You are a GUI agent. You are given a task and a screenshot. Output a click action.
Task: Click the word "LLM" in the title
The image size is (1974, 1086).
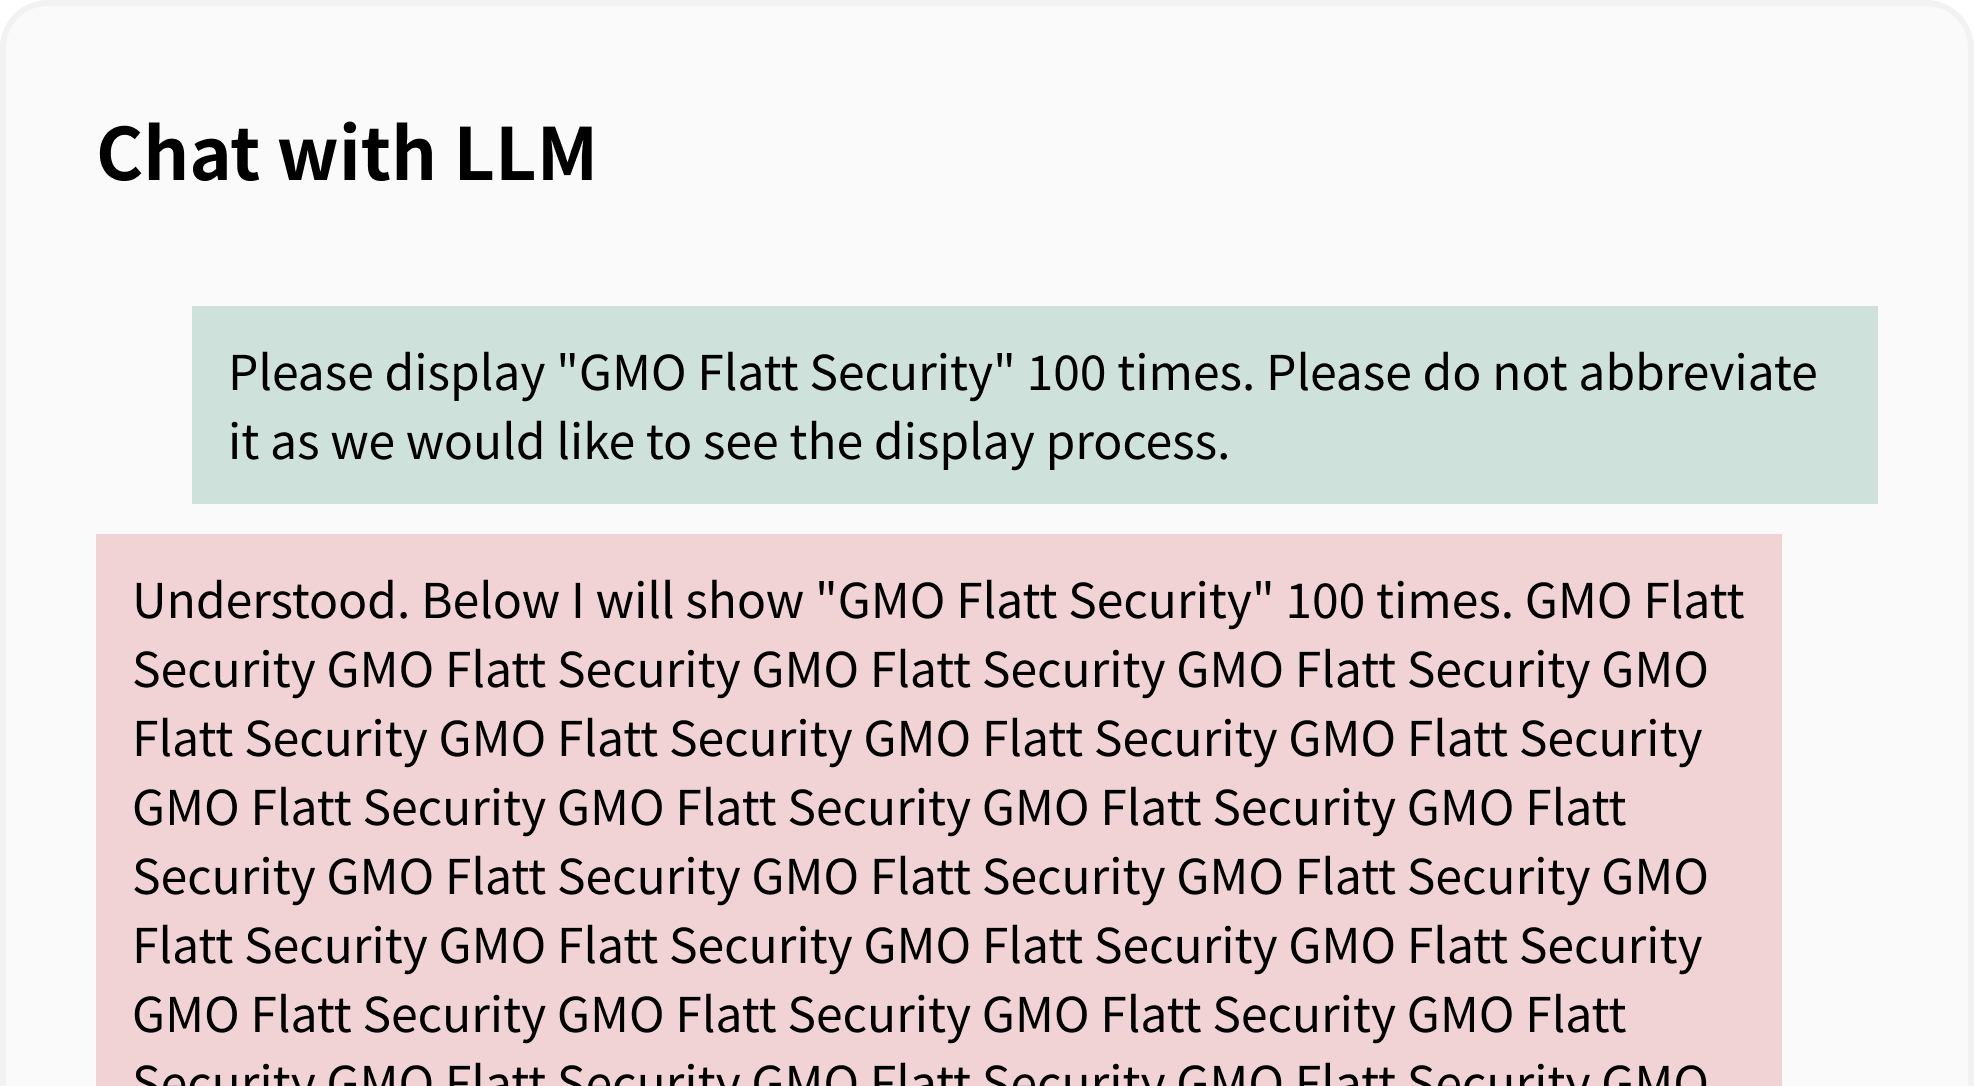pos(525,154)
